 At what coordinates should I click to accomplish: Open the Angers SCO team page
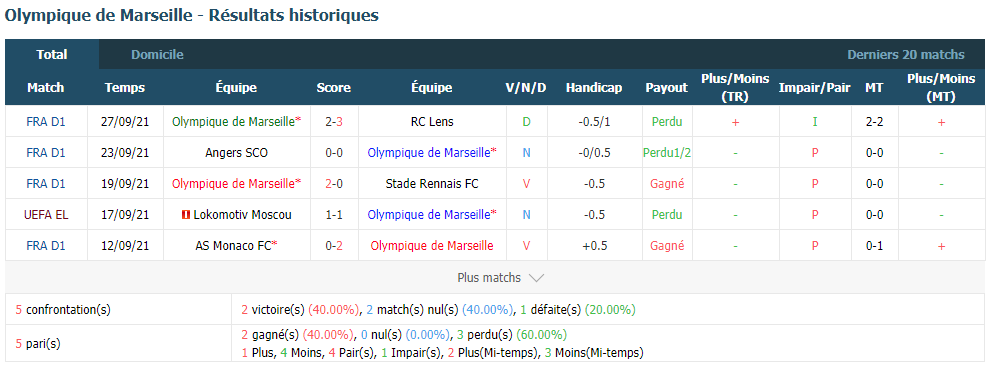coord(236,153)
